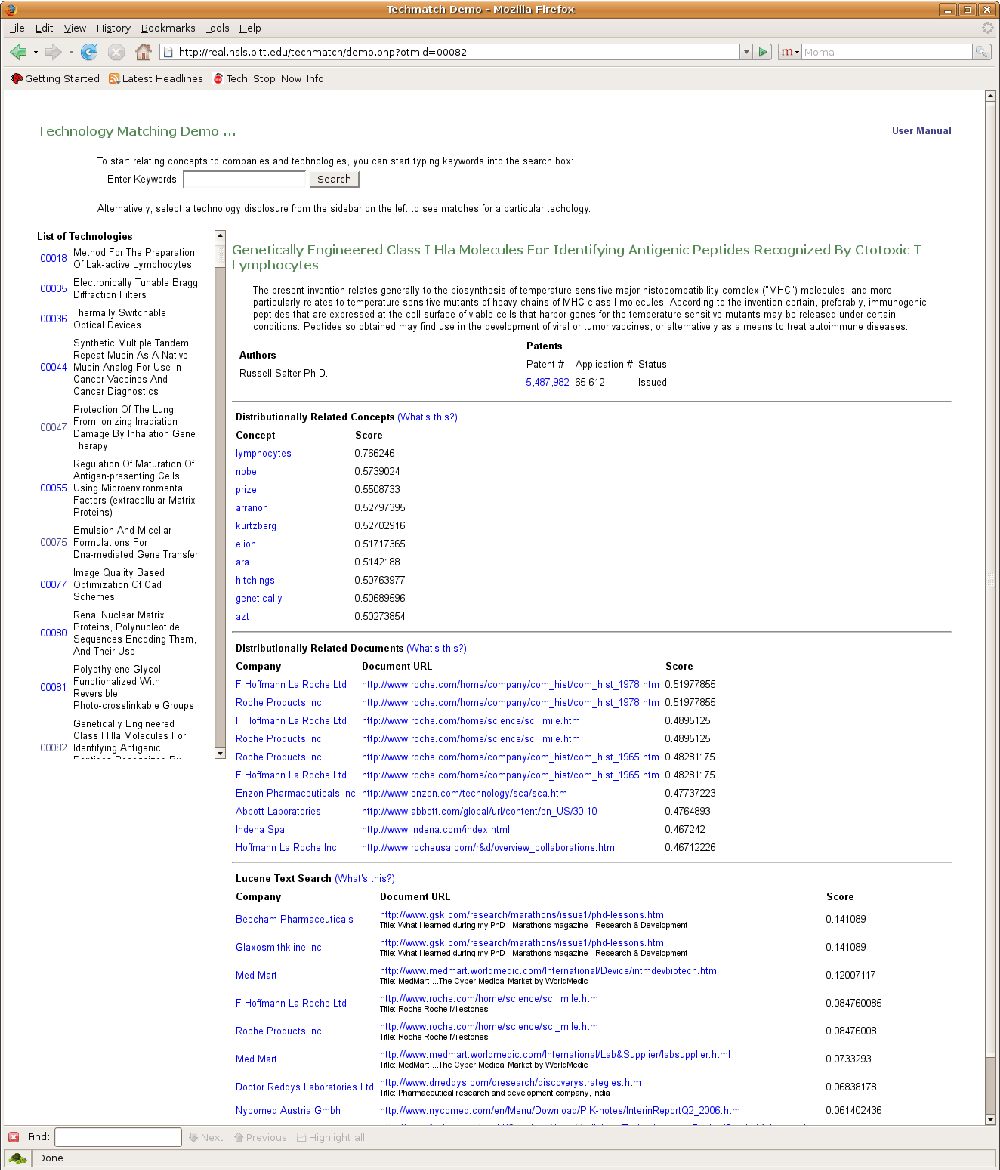The height and width of the screenshot is (1170, 1000).
Task: Click the Search button
Action: point(334,179)
